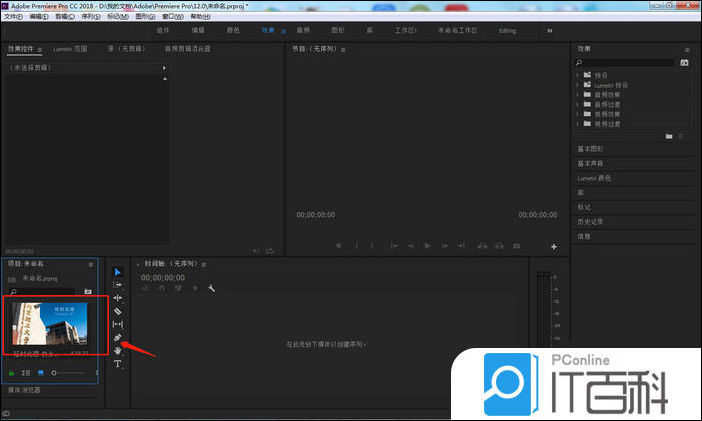Select the Track Select Forward tool
The width and height of the screenshot is (702, 421).
117,285
